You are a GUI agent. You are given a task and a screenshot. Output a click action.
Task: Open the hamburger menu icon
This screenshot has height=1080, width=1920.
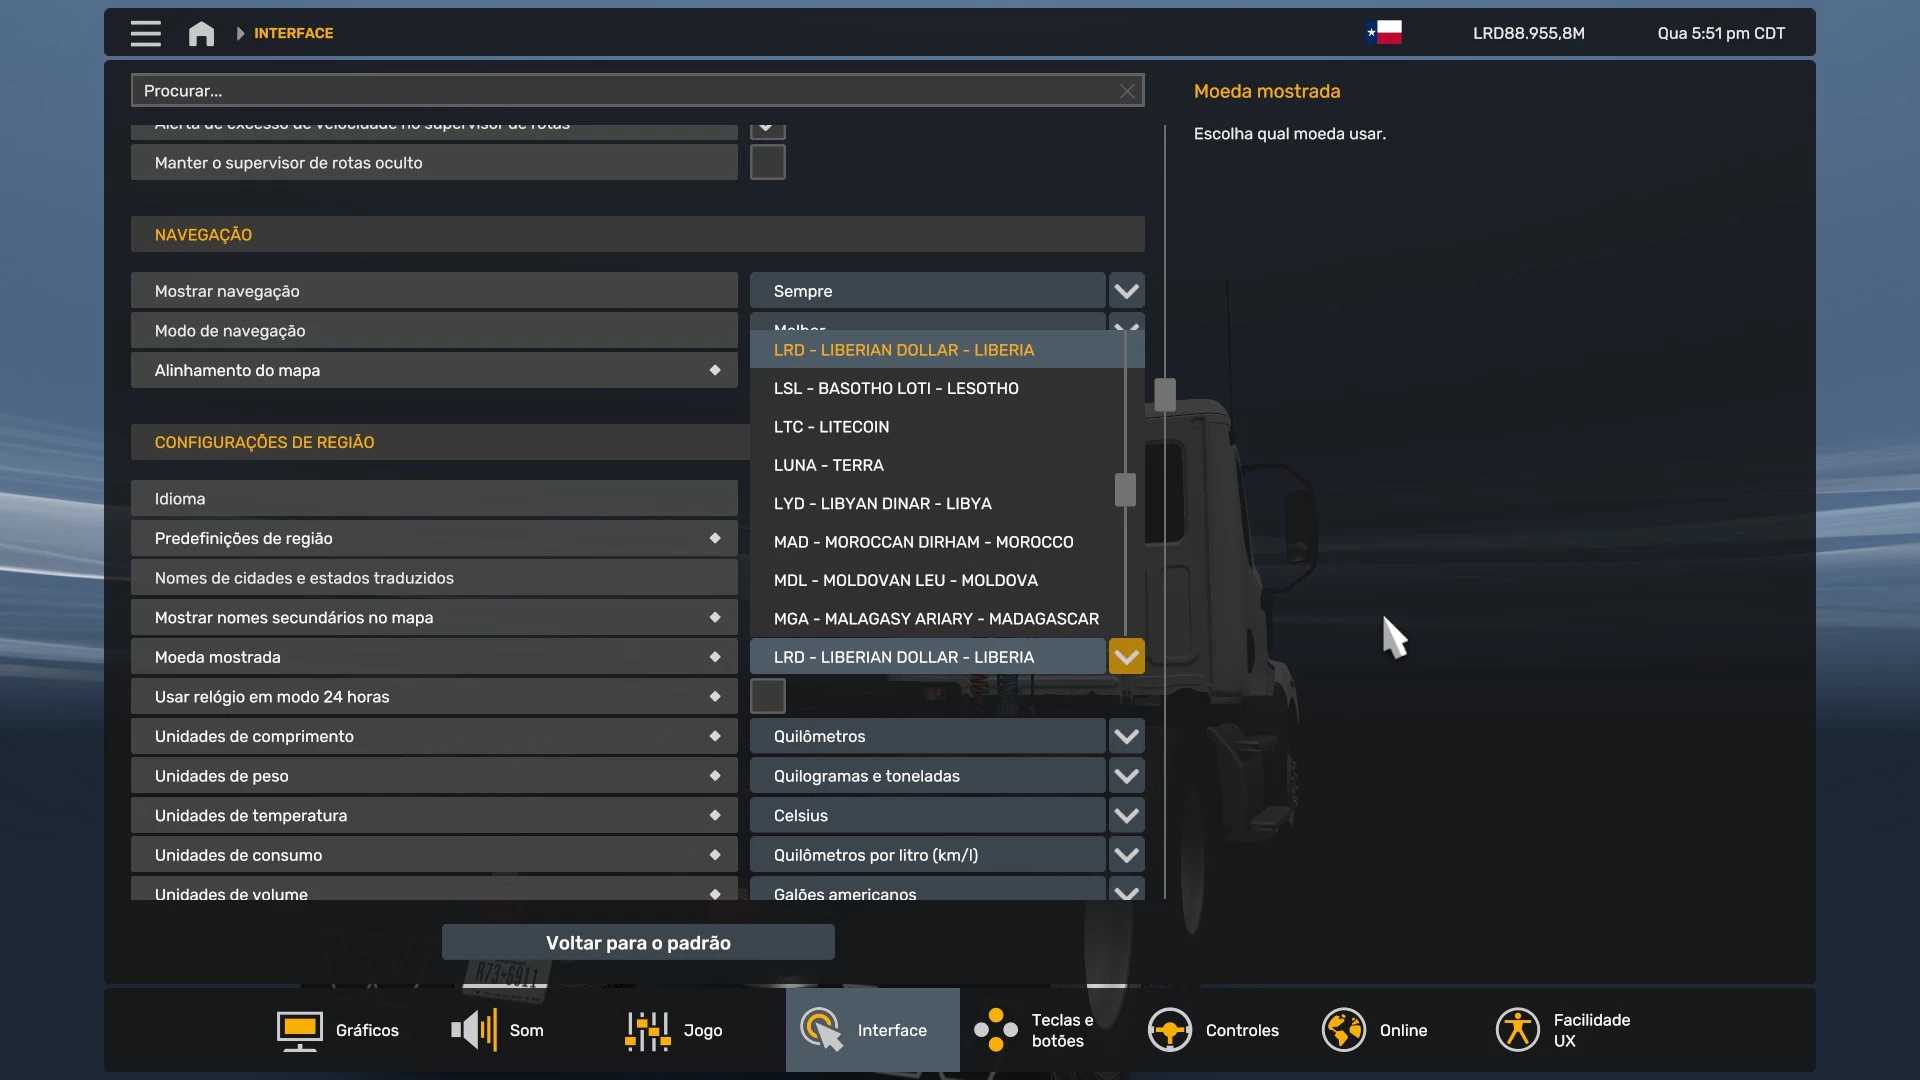pyautogui.click(x=145, y=33)
